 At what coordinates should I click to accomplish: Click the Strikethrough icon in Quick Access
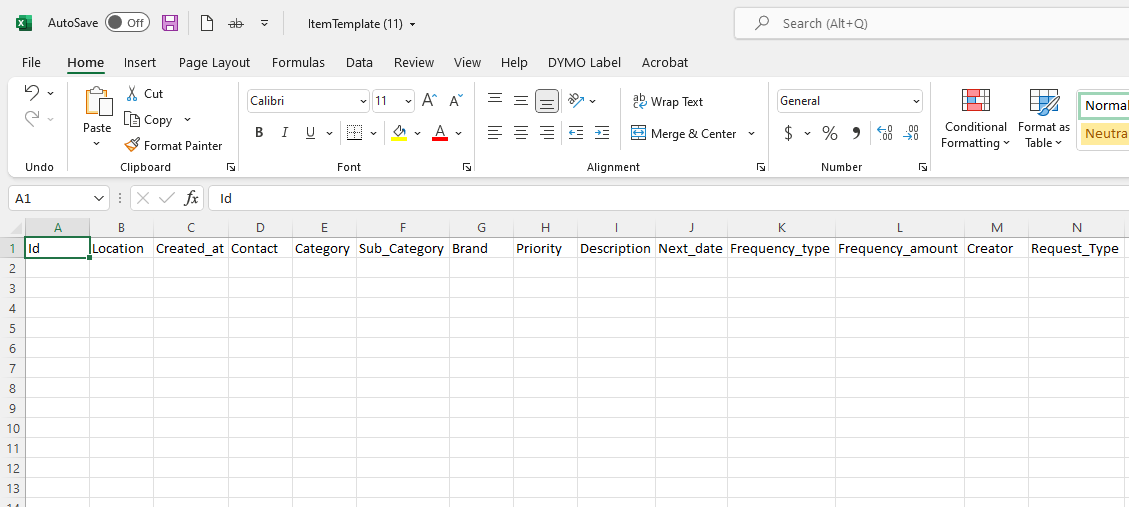pos(235,24)
